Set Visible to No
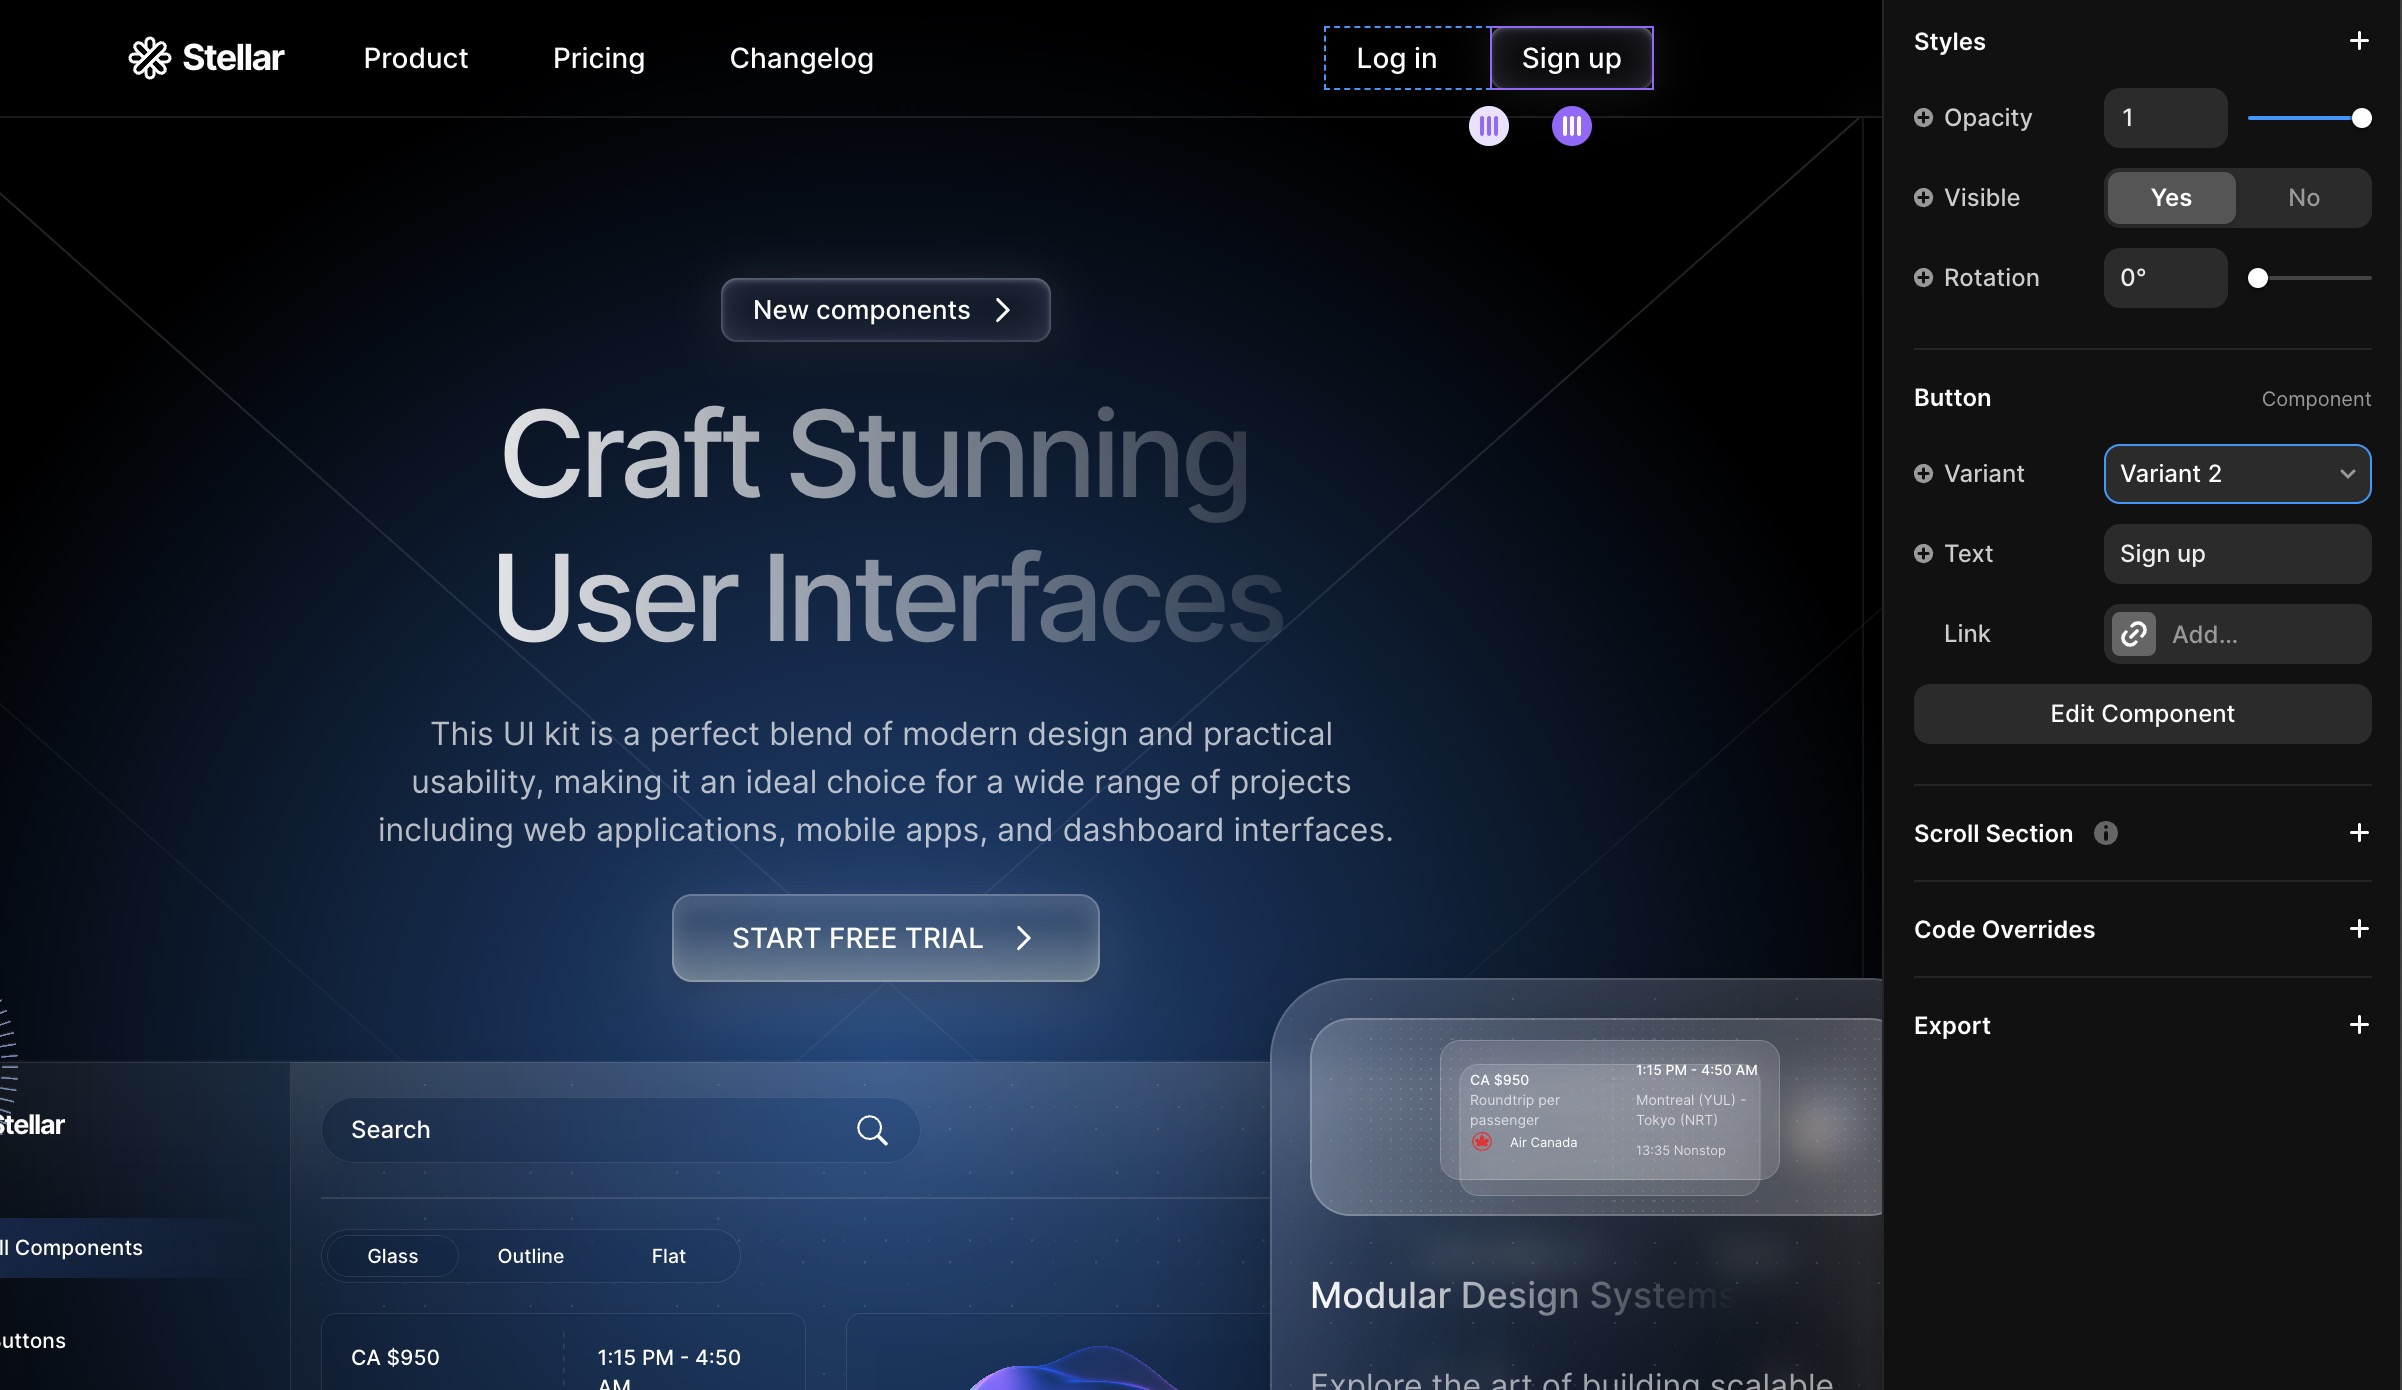The width and height of the screenshot is (2402, 1390). click(2303, 198)
